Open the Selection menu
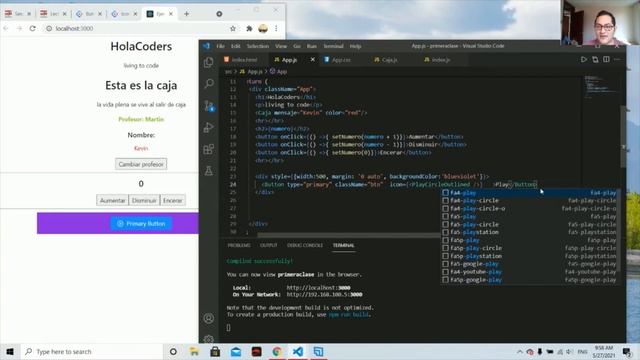The width and height of the screenshot is (640, 360). click(258, 46)
